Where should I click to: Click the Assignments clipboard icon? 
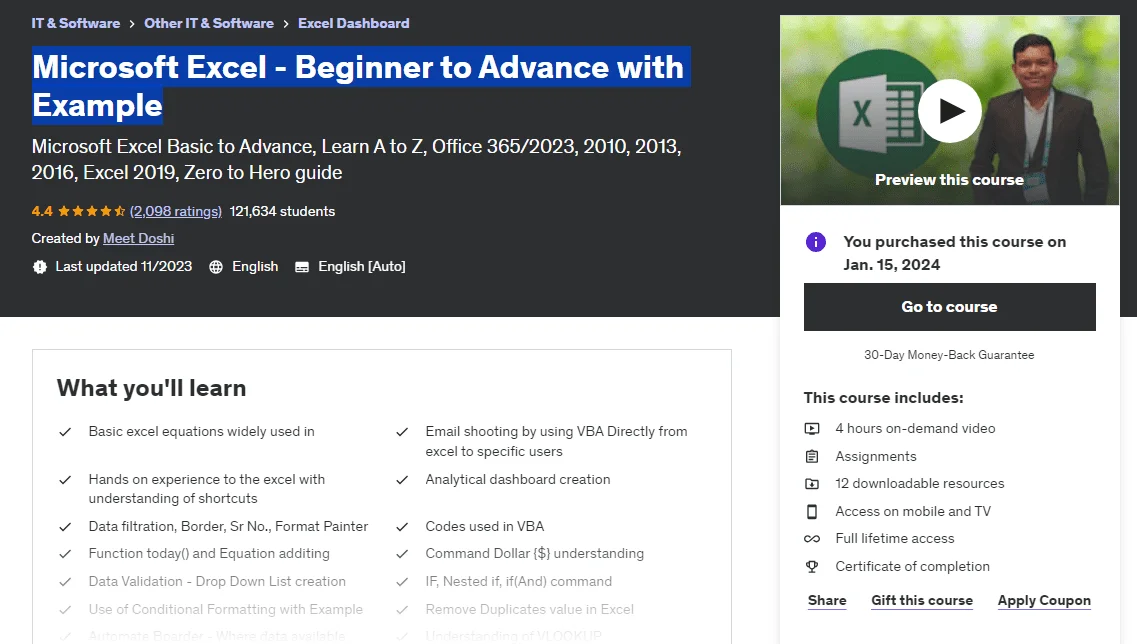(812, 456)
